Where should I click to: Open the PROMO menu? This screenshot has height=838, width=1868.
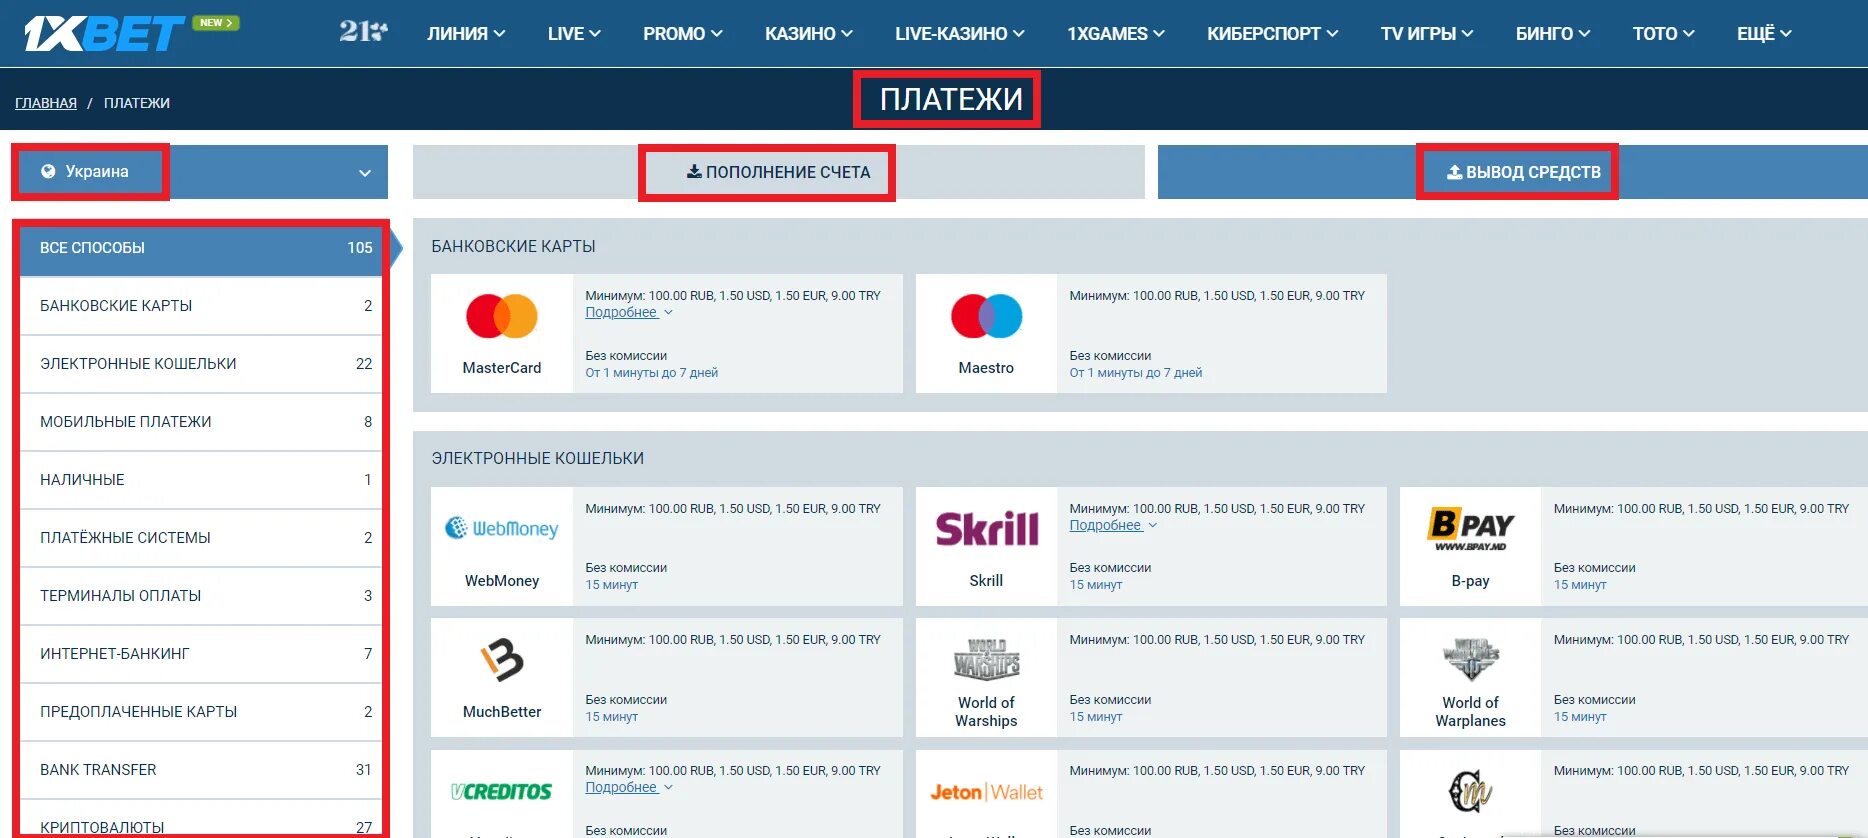pyautogui.click(x=683, y=34)
